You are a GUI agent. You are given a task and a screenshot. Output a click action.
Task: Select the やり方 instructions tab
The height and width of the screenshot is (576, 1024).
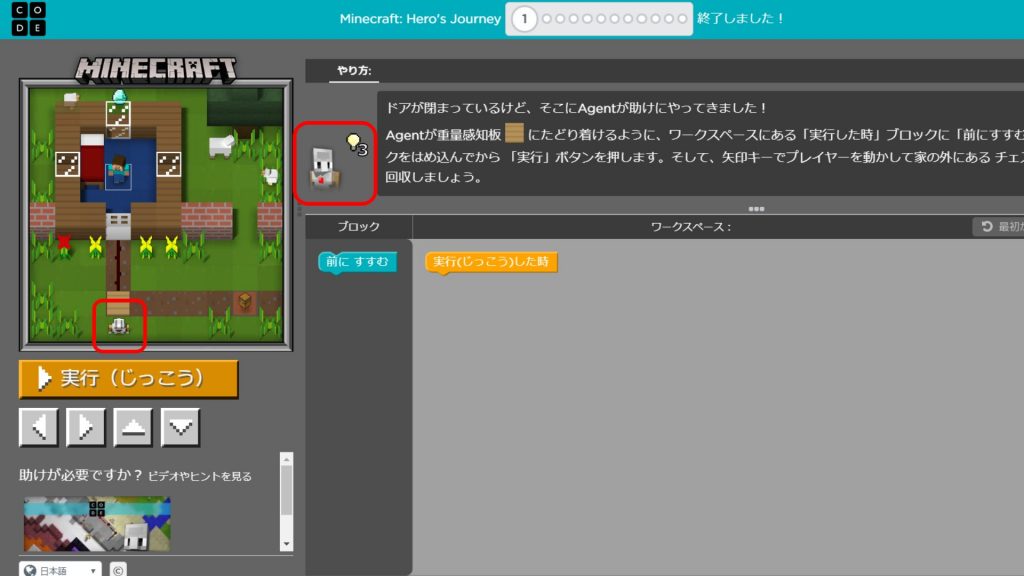click(354, 71)
